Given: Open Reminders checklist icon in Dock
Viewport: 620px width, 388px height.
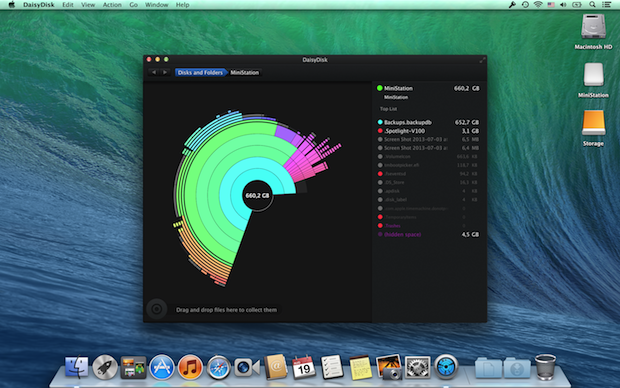Looking at the screenshot, I should [x=332, y=367].
